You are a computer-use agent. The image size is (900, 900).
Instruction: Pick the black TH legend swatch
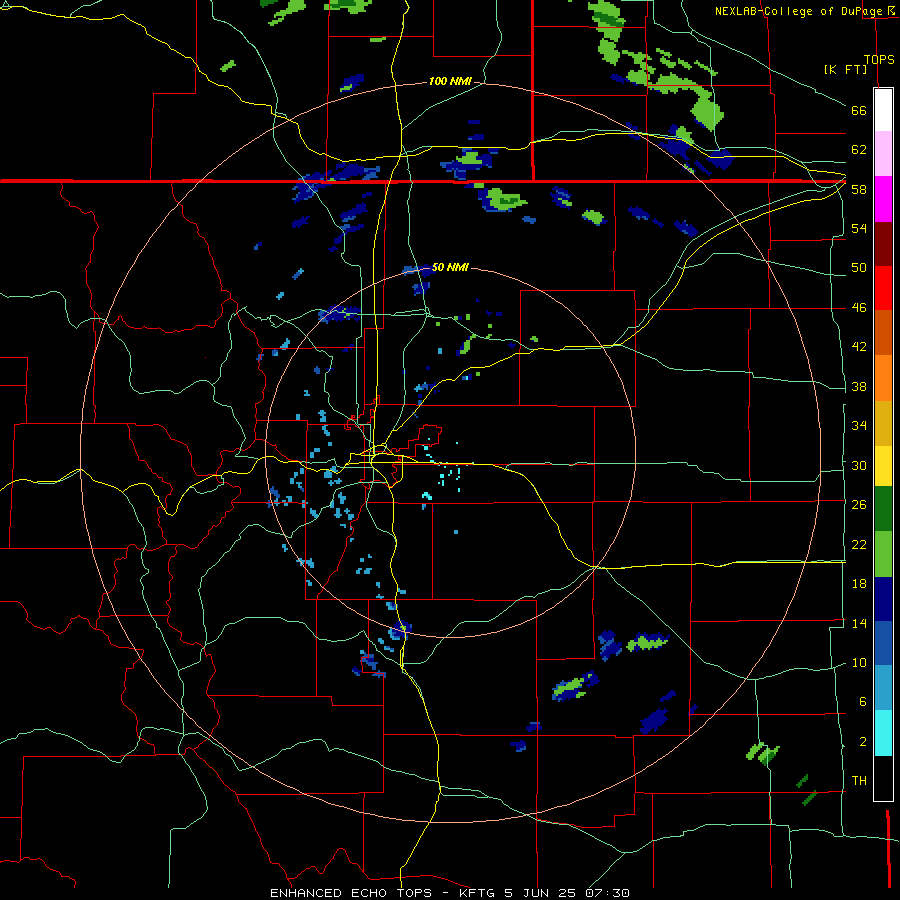pyautogui.click(x=883, y=778)
